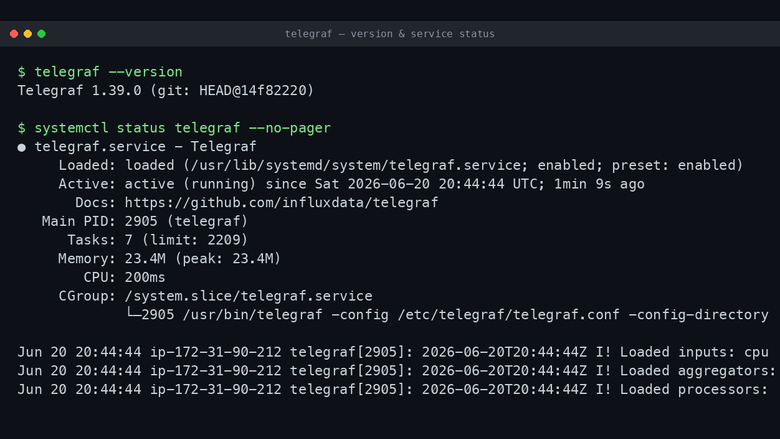Click the CPU 200ms value
780x439 pixels.
click(145, 277)
